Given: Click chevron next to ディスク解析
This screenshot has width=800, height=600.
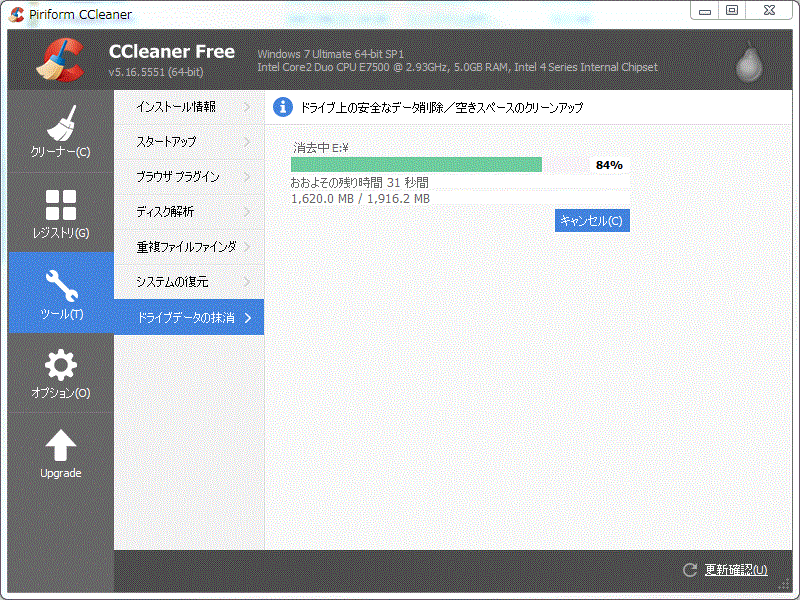Looking at the screenshot, I should click(x=247, y=212).
